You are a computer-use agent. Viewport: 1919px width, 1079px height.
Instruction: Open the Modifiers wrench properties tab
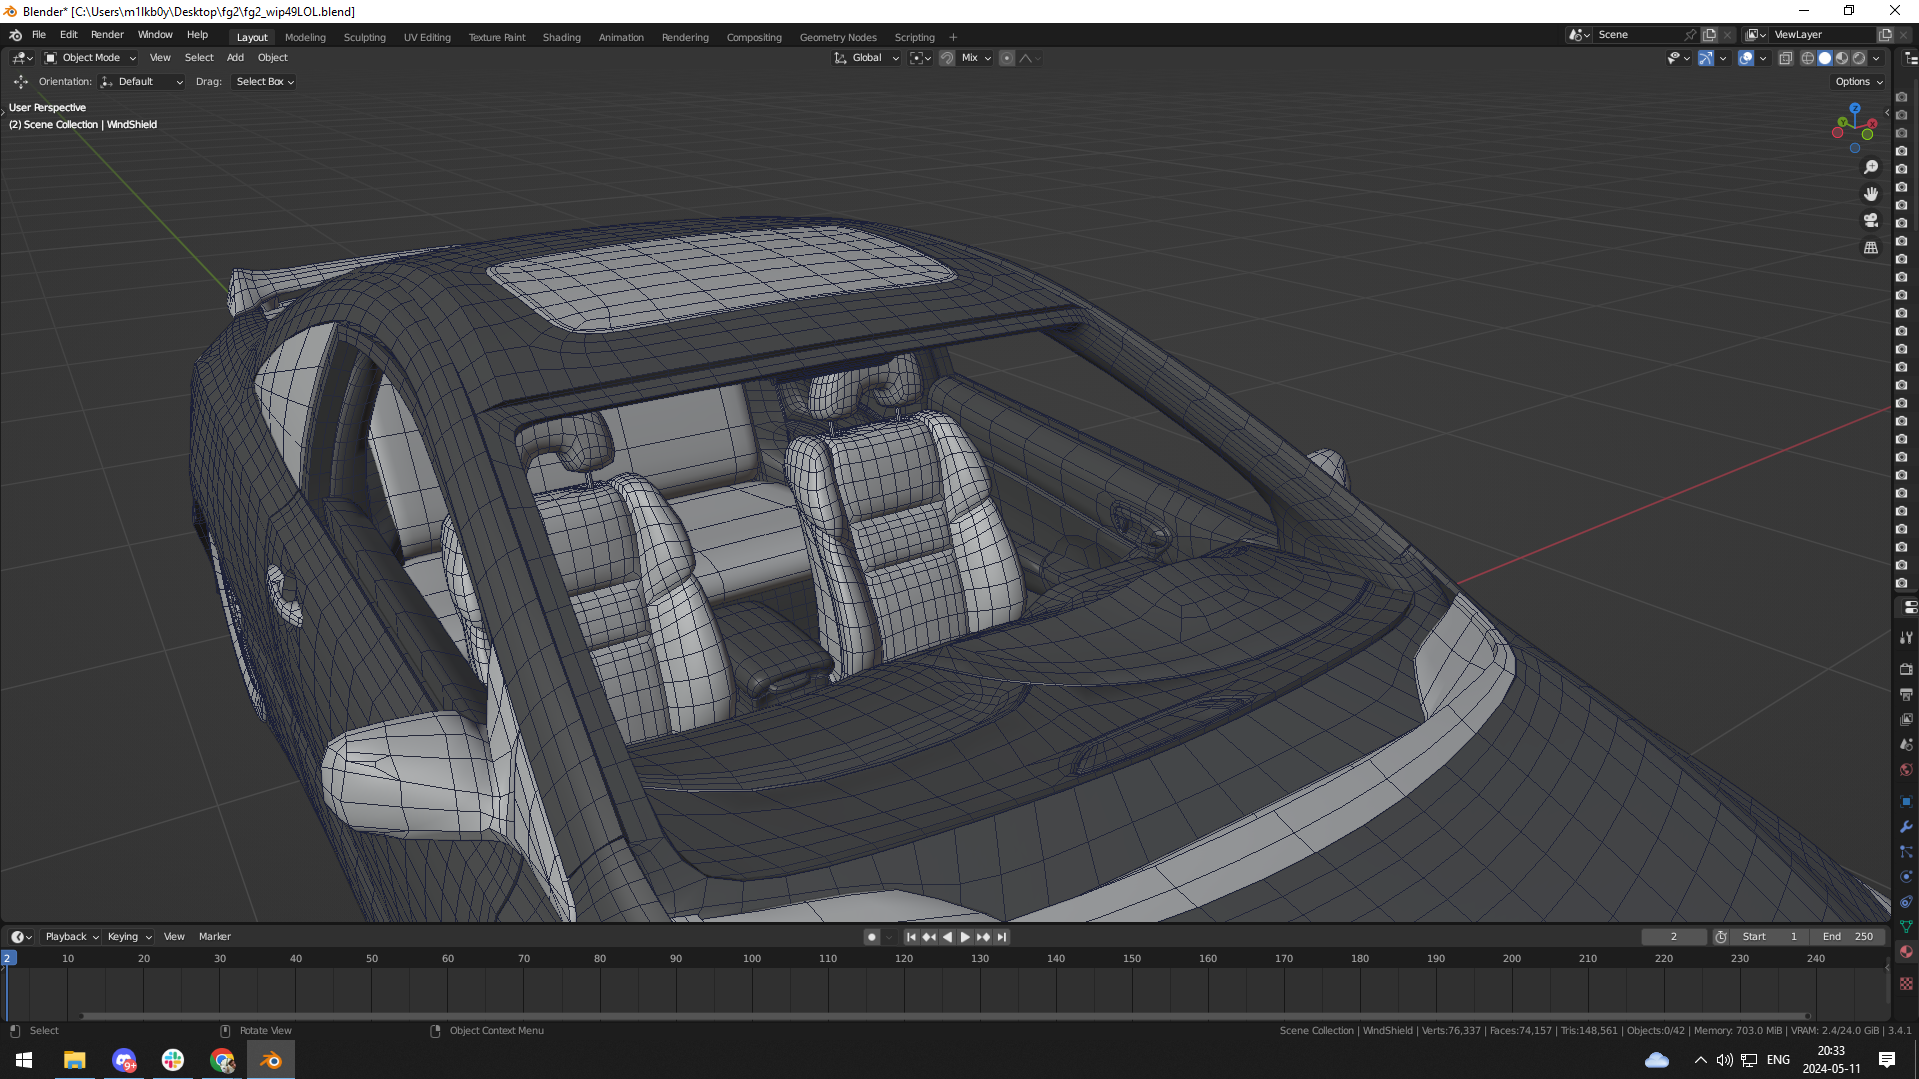click(1906, 827)
